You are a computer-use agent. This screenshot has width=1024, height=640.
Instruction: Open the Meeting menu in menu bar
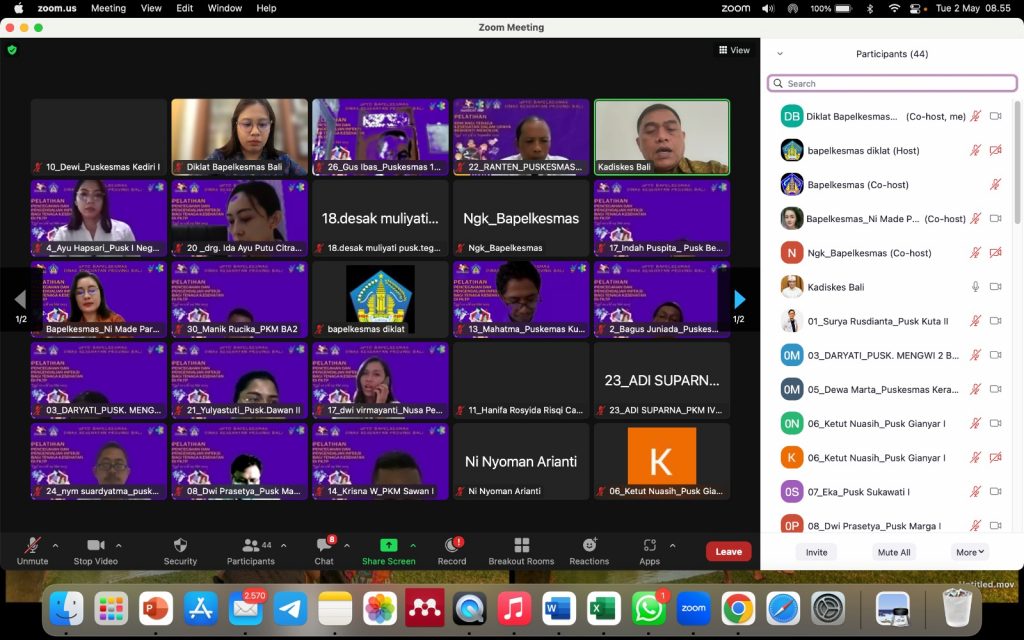[x=108, y=8]
